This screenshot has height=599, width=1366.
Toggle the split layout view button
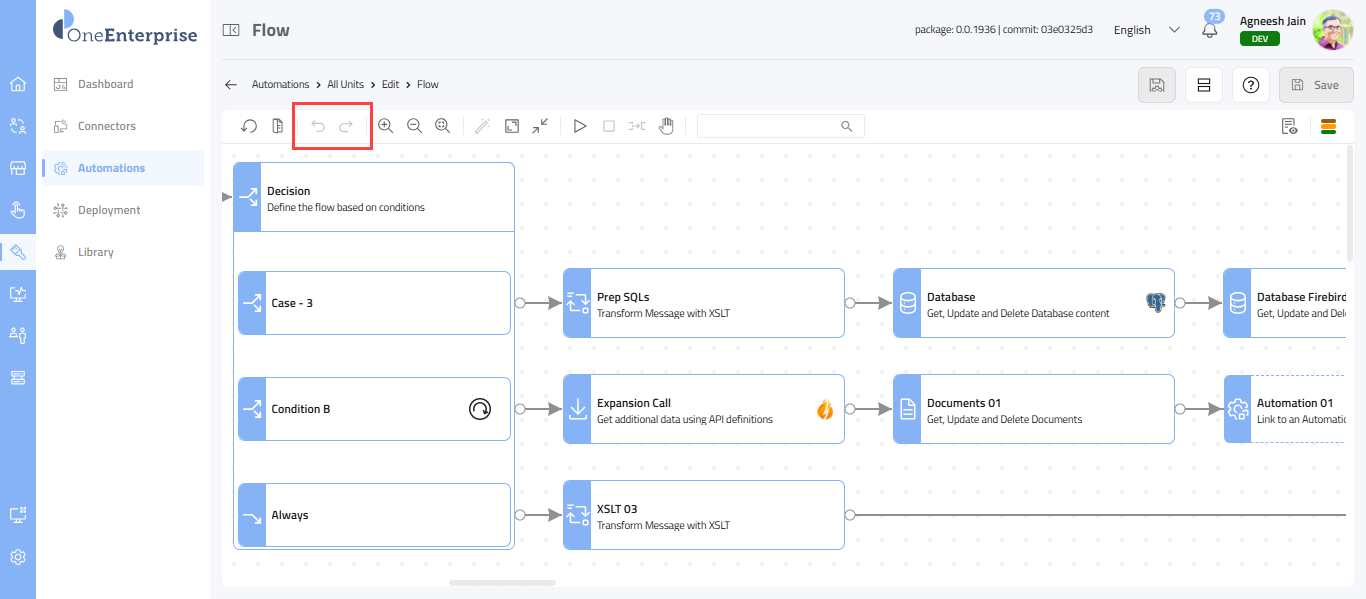[1204, 85]
